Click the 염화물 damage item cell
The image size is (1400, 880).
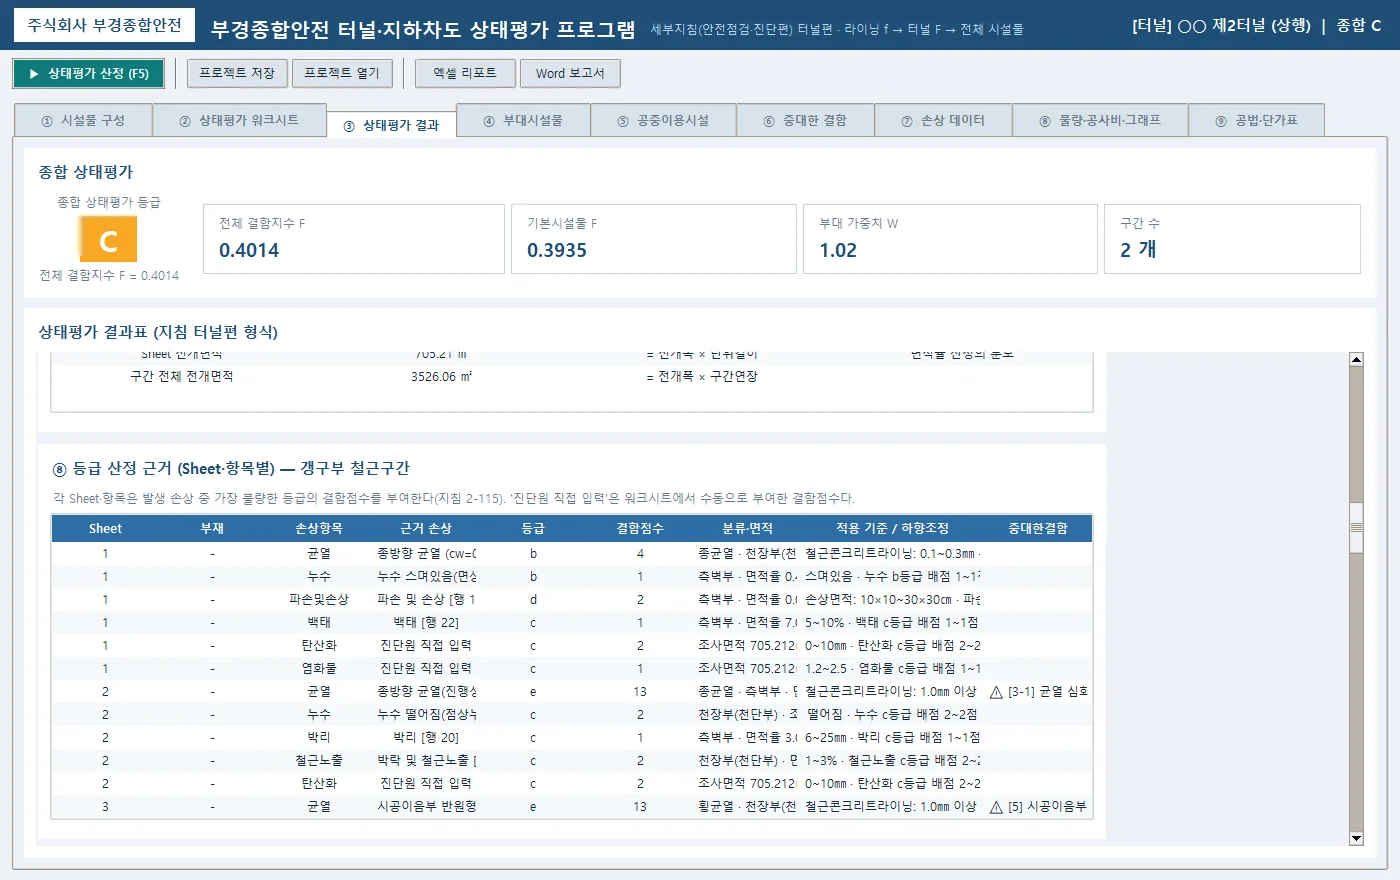319,669
